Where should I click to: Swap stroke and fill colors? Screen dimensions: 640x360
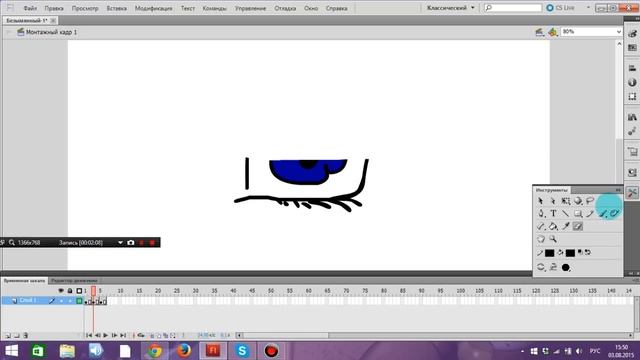pyautogui.click(x=588, y=252)
